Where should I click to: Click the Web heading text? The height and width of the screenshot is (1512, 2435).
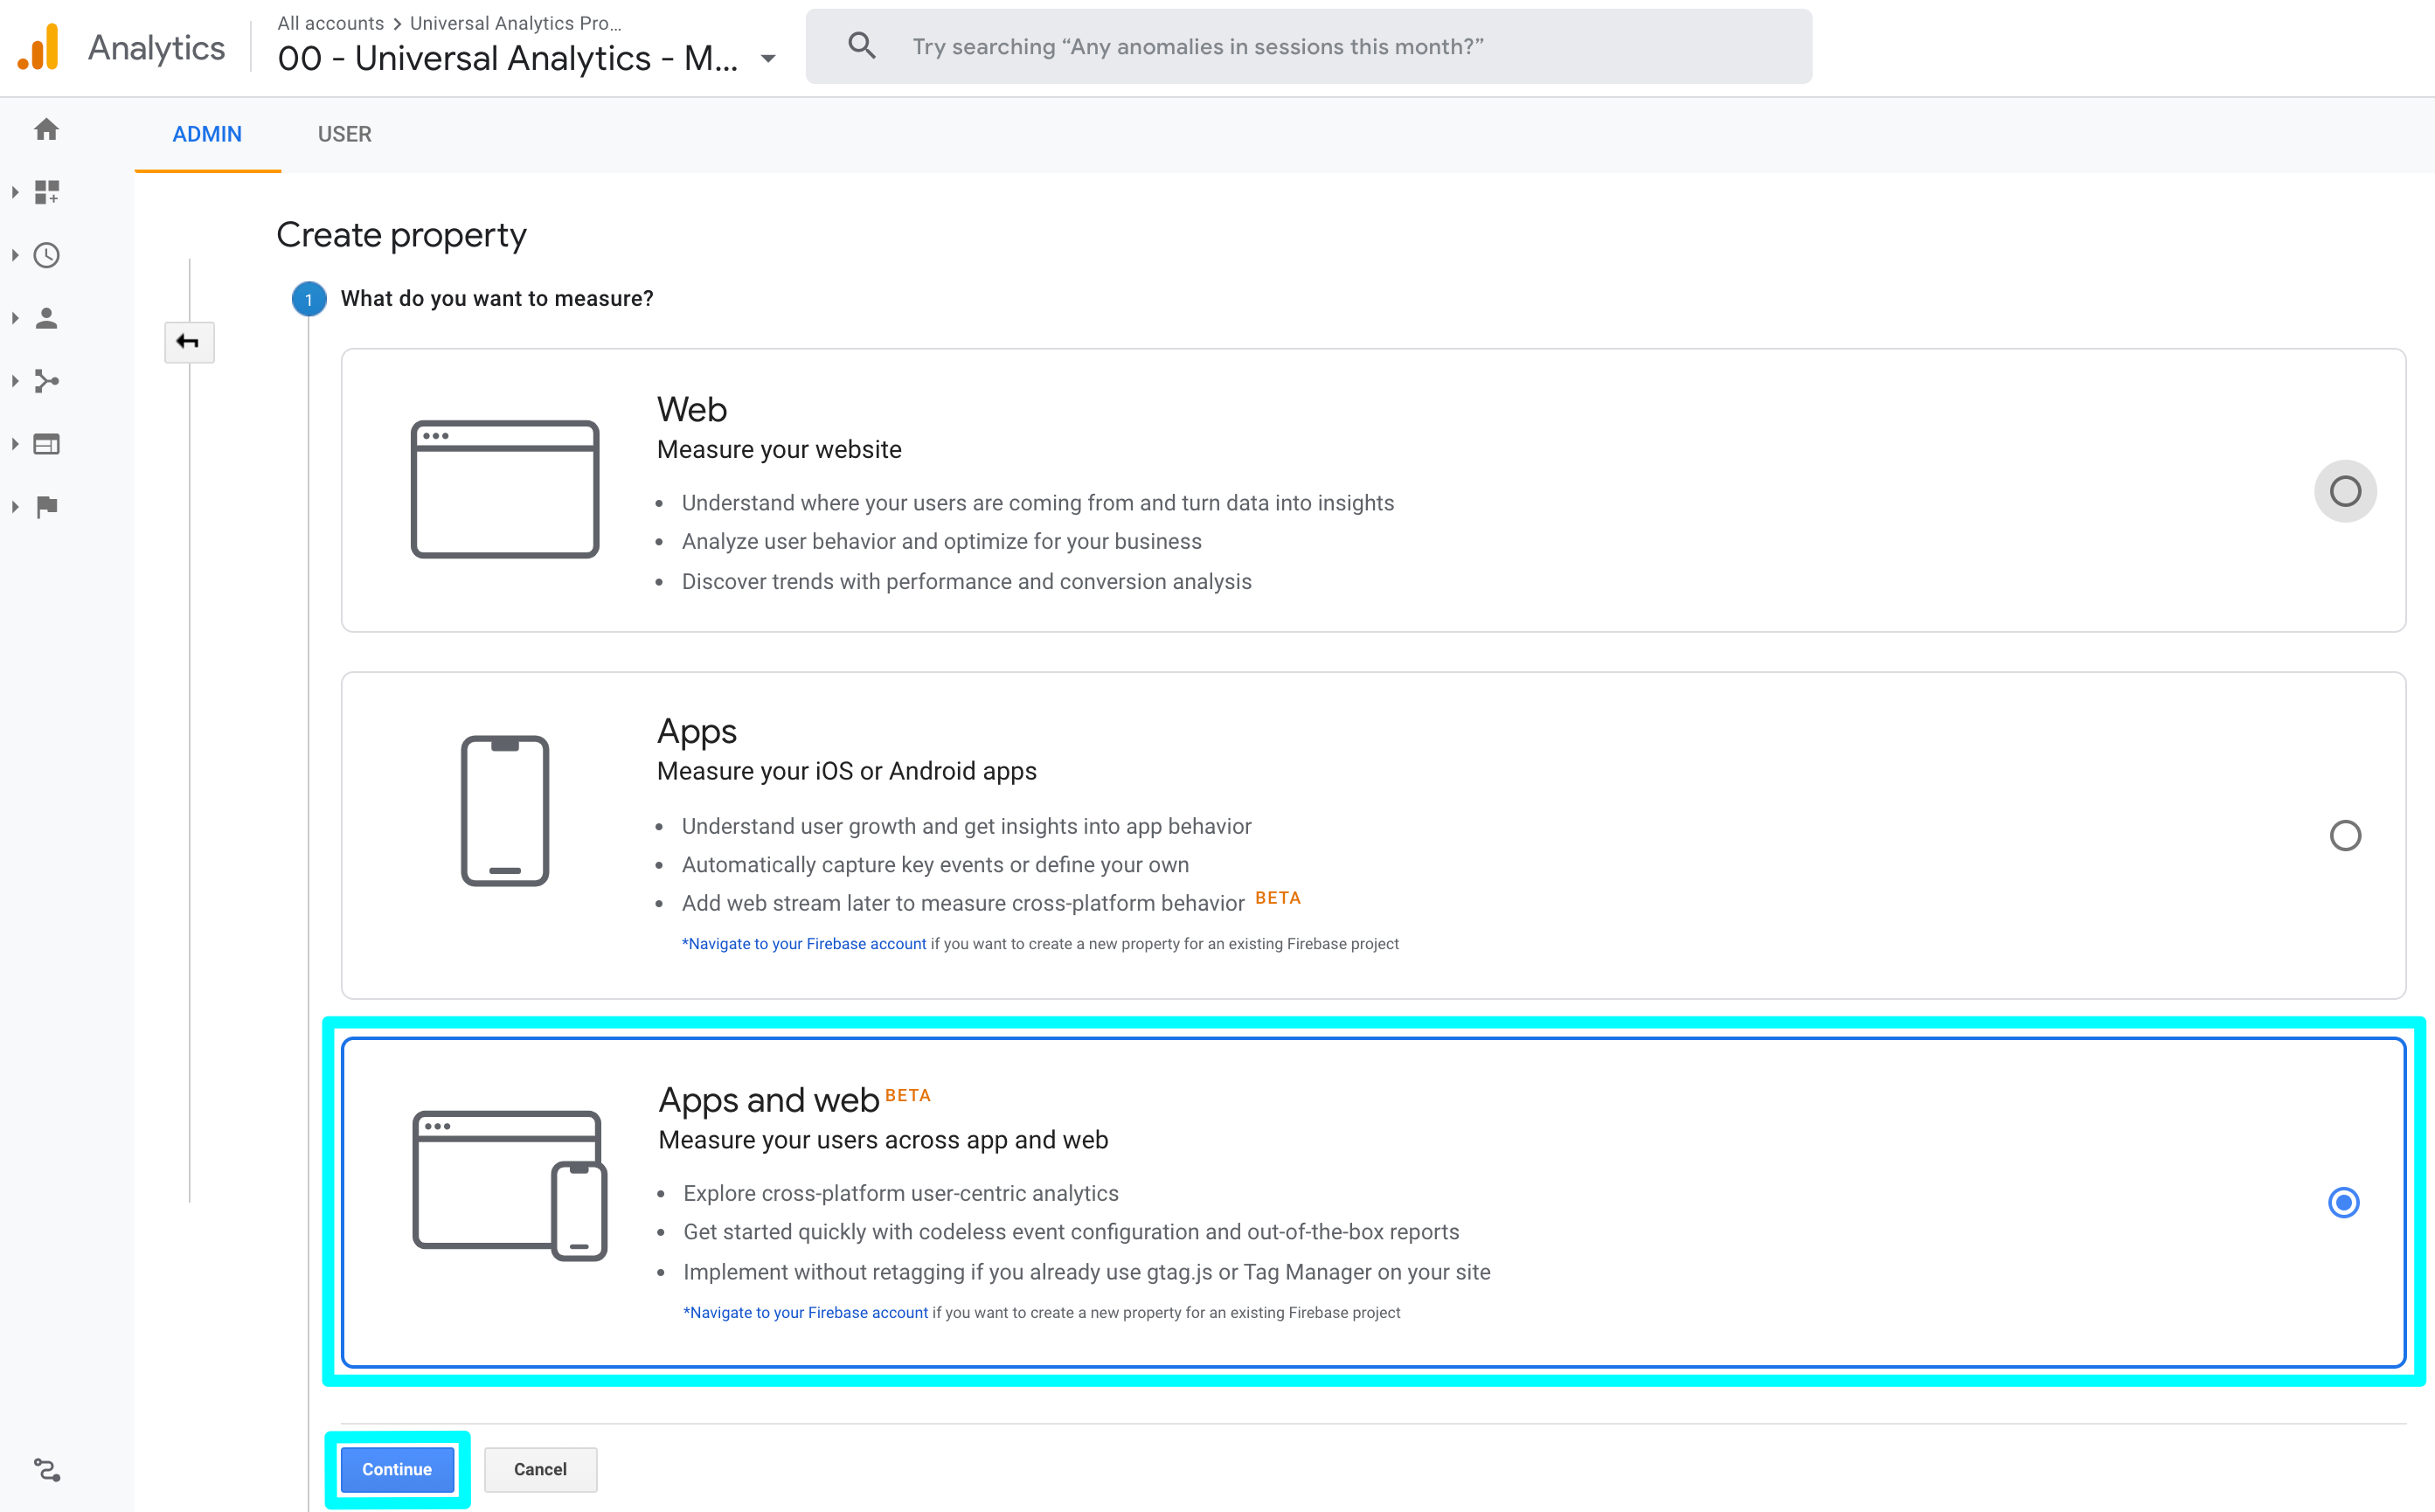[692, 410]
